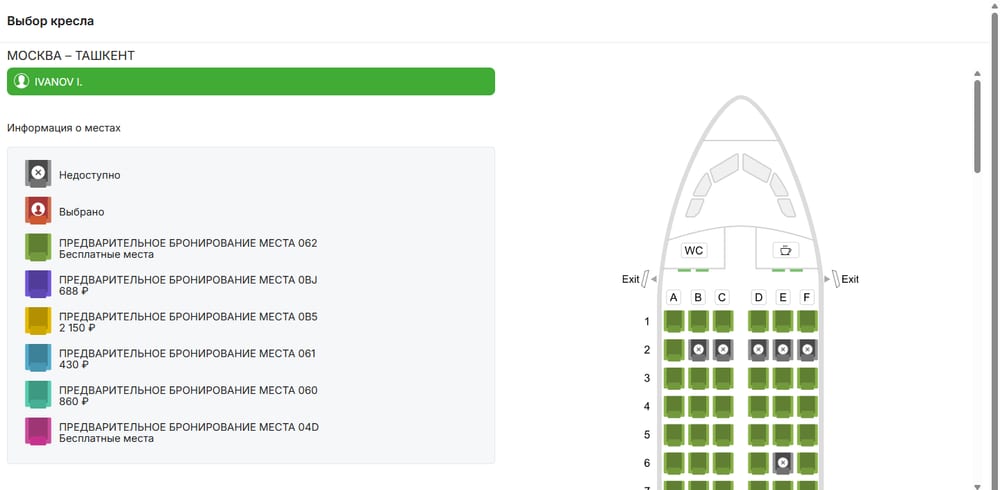Click the purple 688 ₽ seat swatch
The image size is (1000, 490).
(38, 284)
